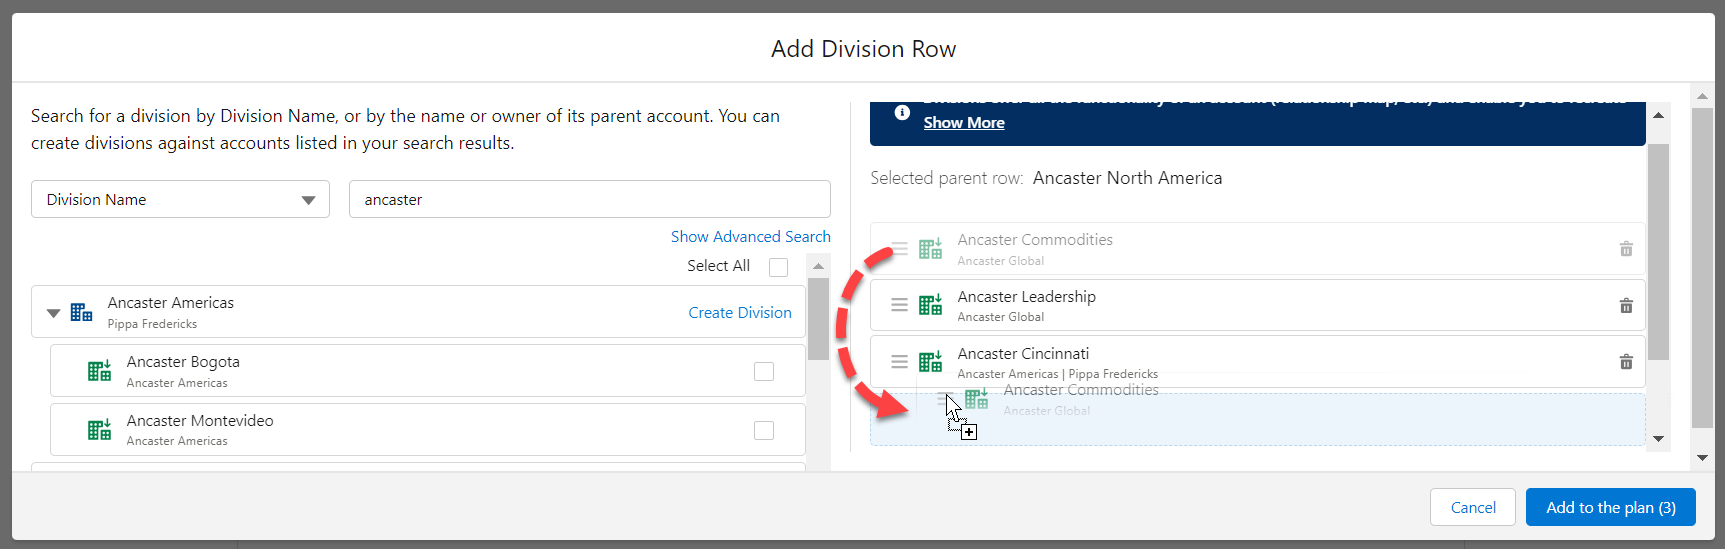
Task: Click Create Division for Ancaster Americas
Action: pos(739,313)
